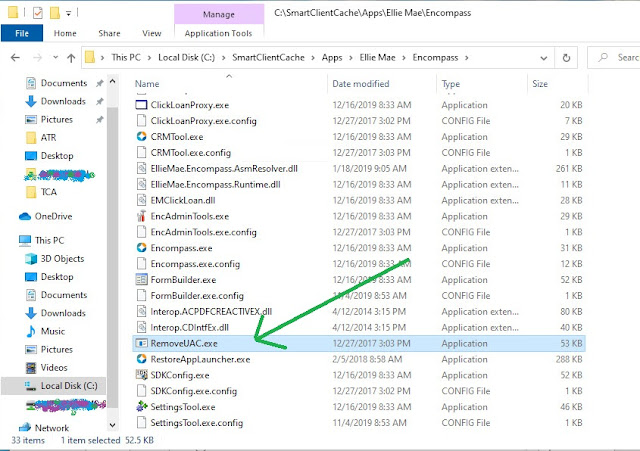This screenshot has height=451, width=640.
Task: Switch to the Share ribbon tab
Action: pos(109,33)
